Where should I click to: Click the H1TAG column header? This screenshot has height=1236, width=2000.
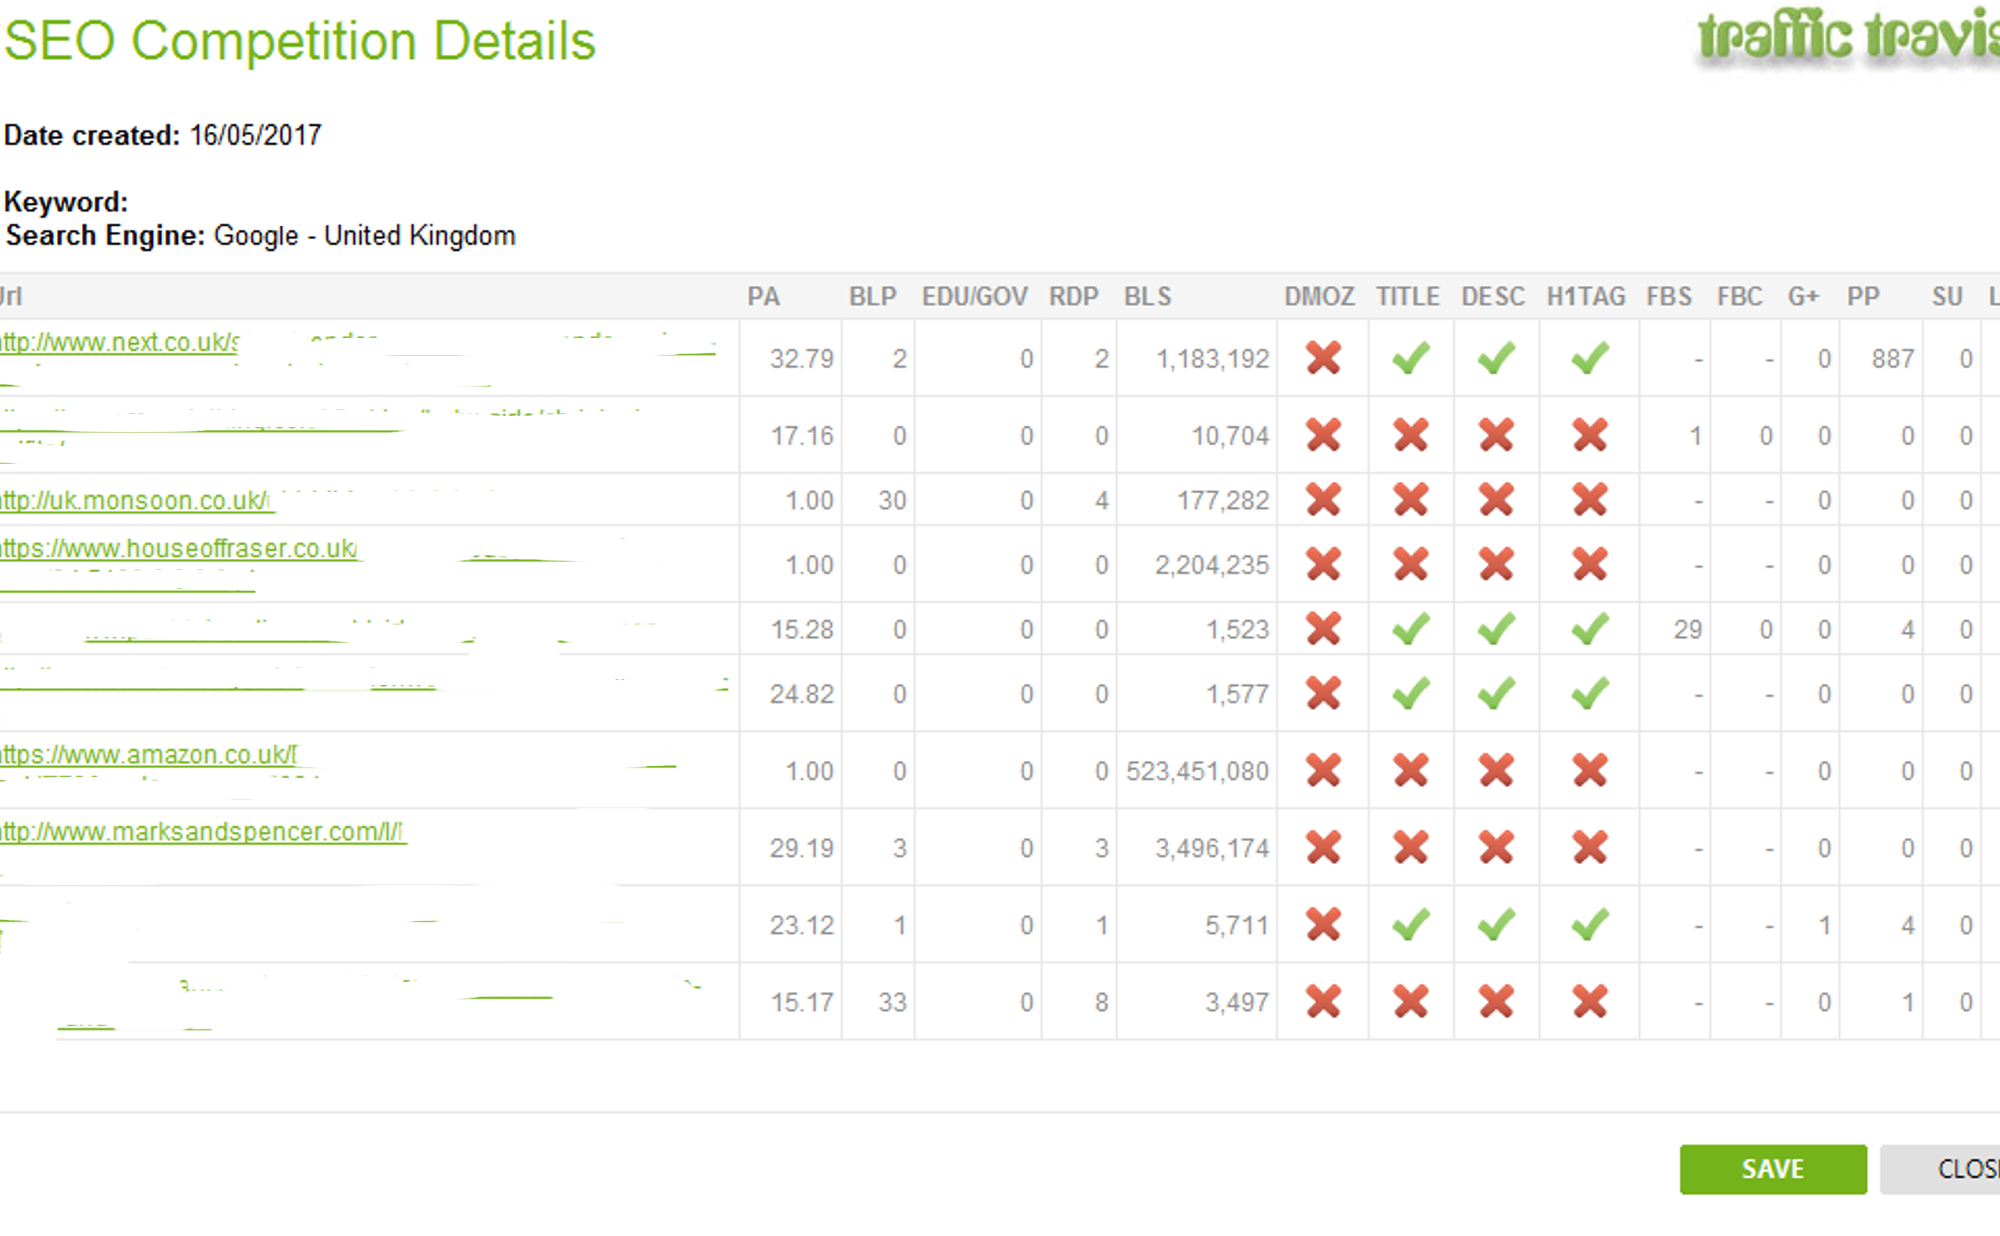pyautogui.click(x=1586, y=296)
